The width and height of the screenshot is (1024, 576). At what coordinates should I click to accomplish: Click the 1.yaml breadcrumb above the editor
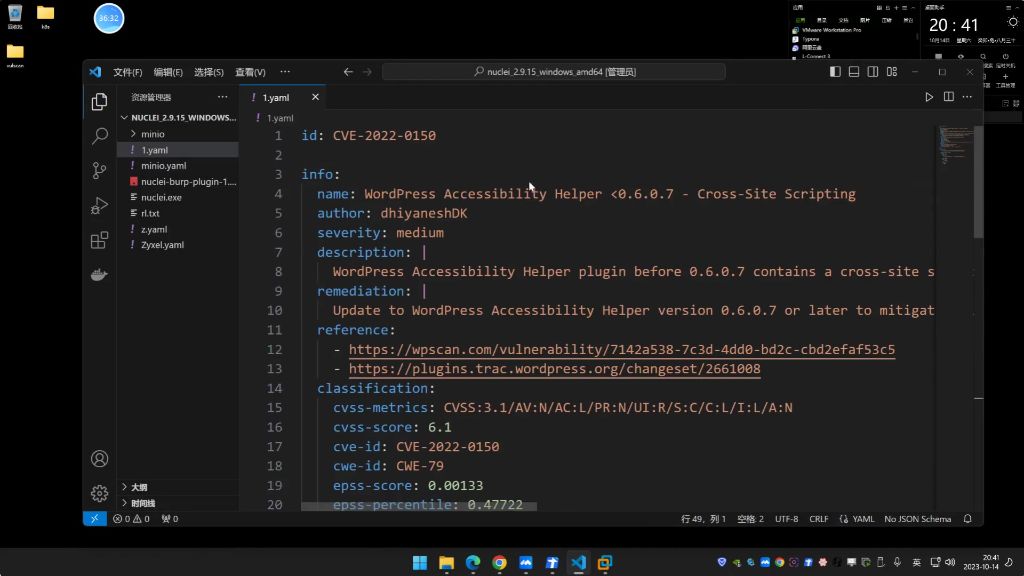(x=274, y=118)
